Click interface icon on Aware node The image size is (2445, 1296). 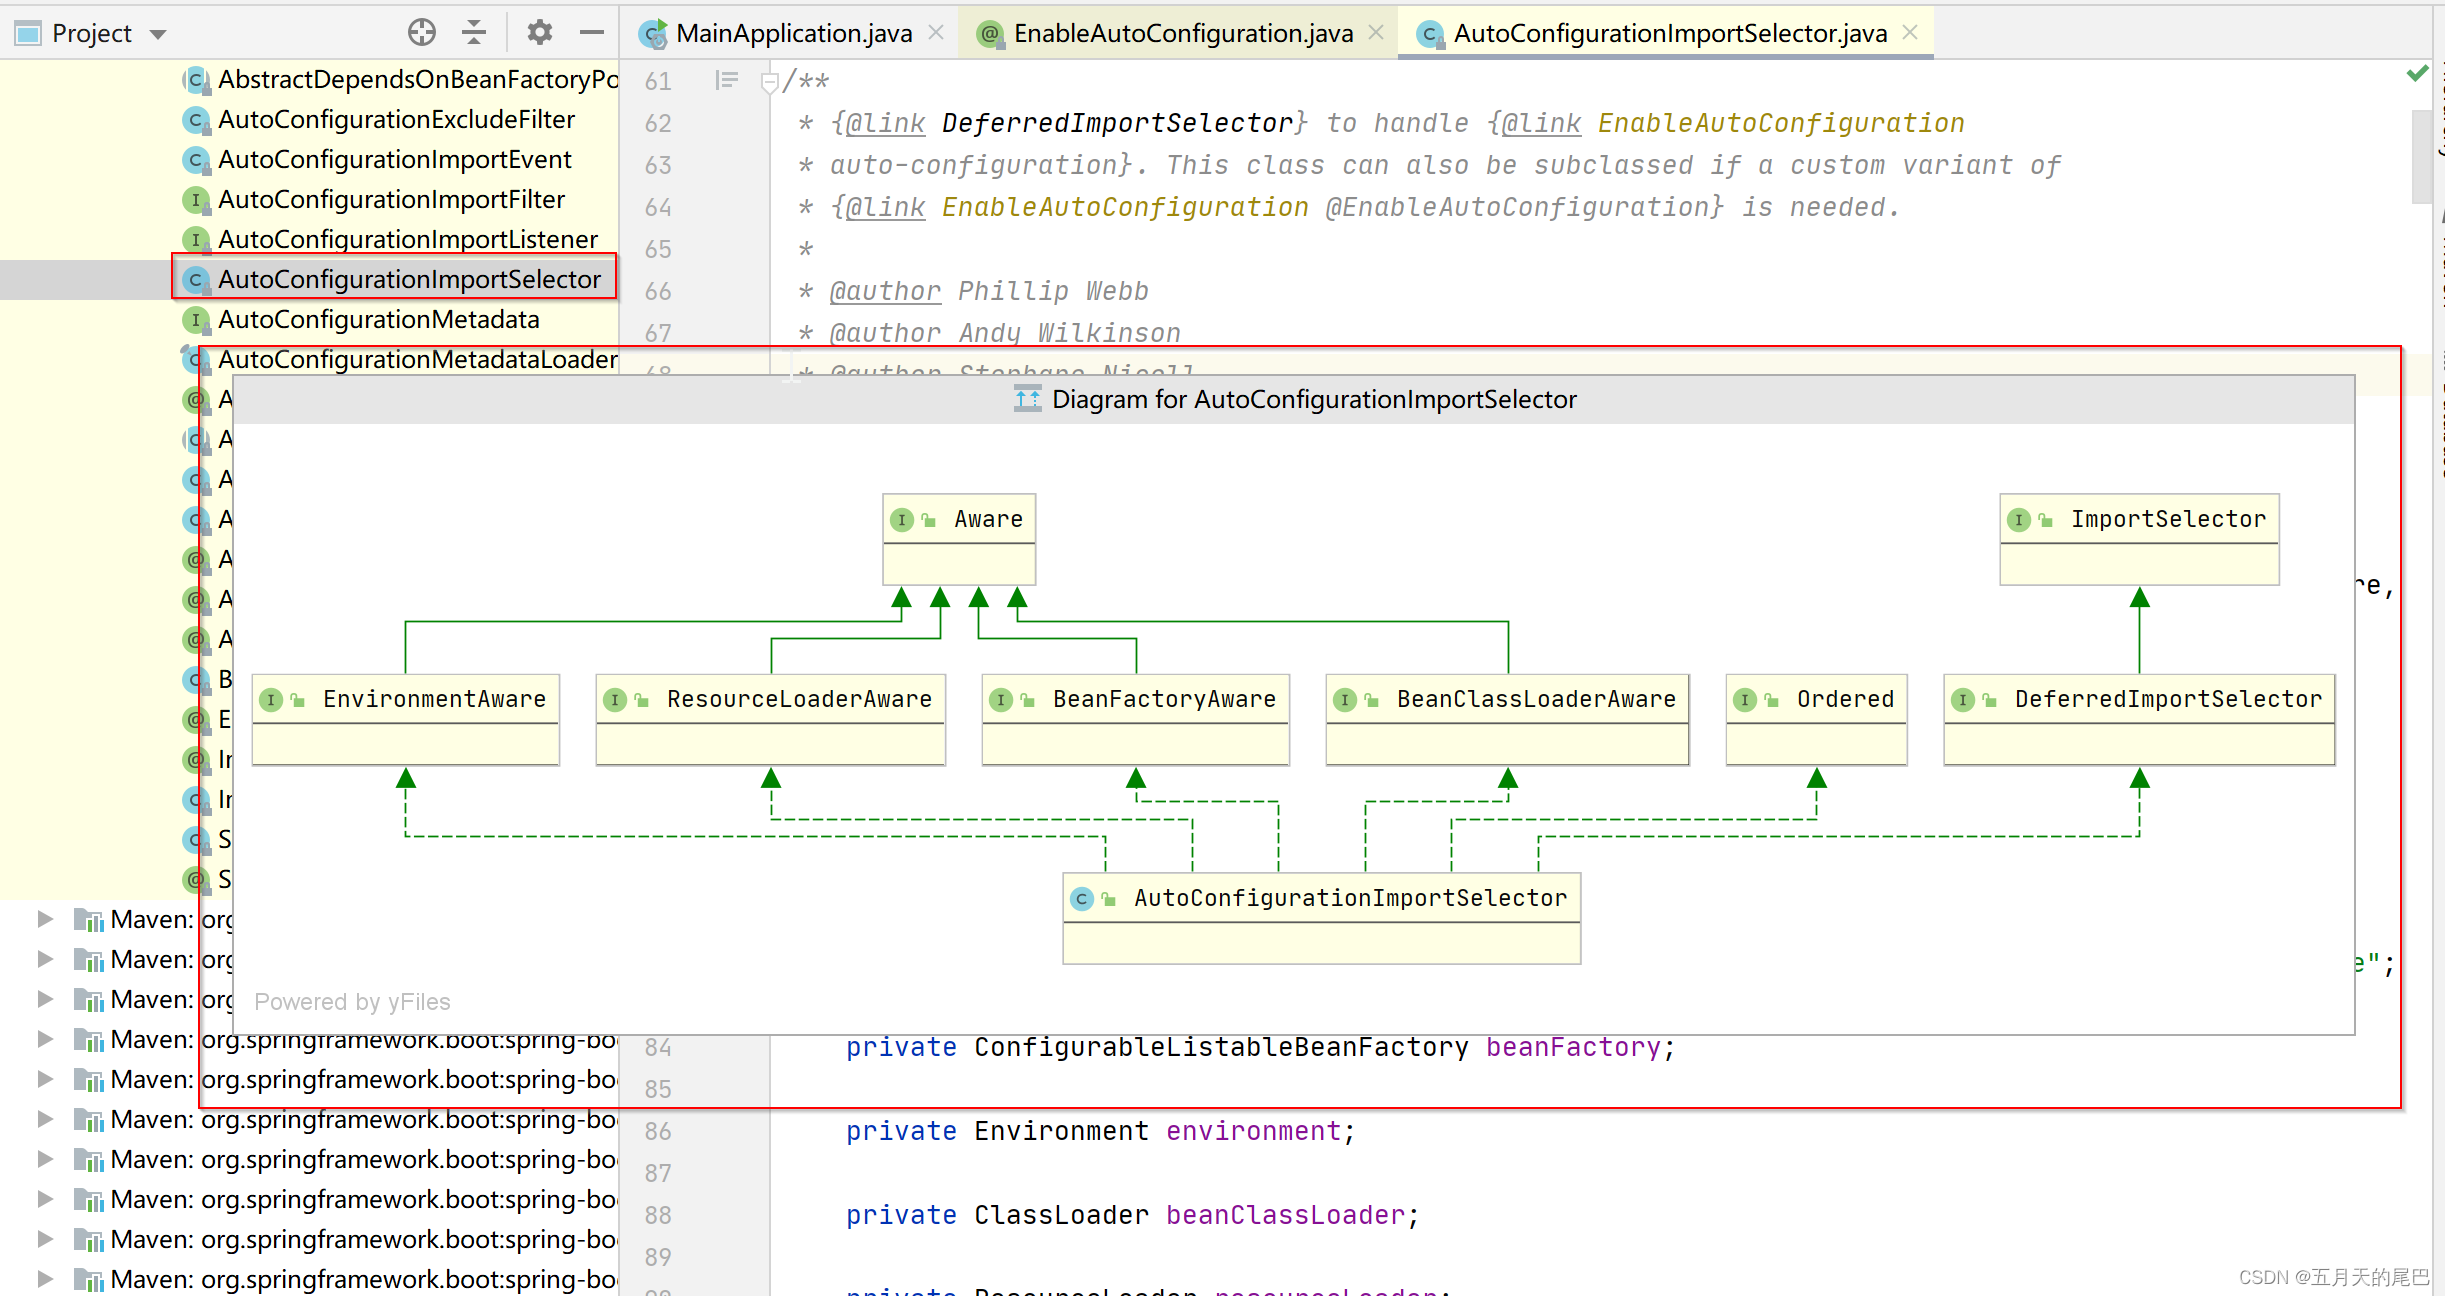[902, 520]
